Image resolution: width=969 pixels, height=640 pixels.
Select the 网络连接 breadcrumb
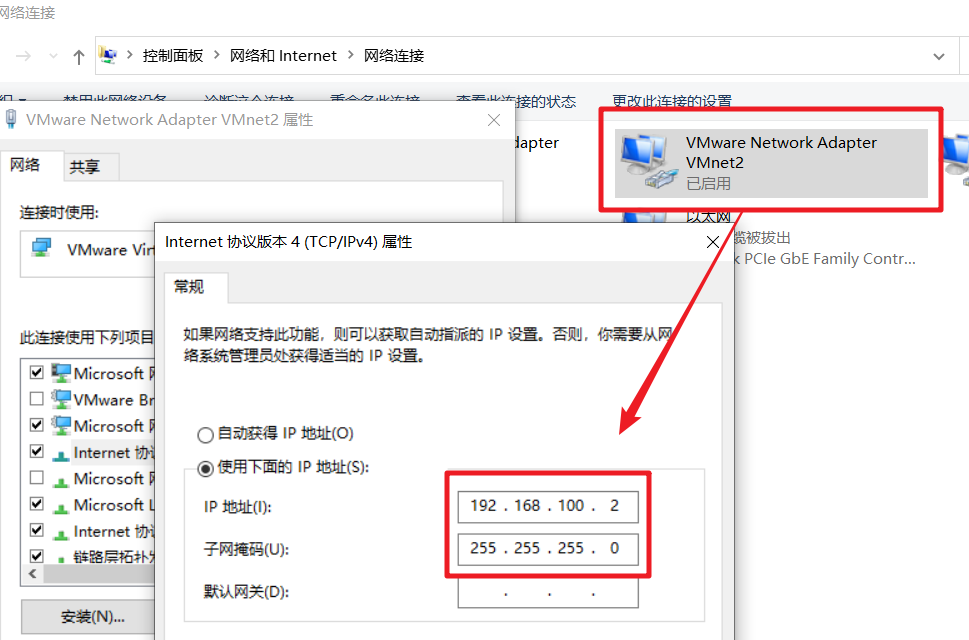[x=394, y=56]
